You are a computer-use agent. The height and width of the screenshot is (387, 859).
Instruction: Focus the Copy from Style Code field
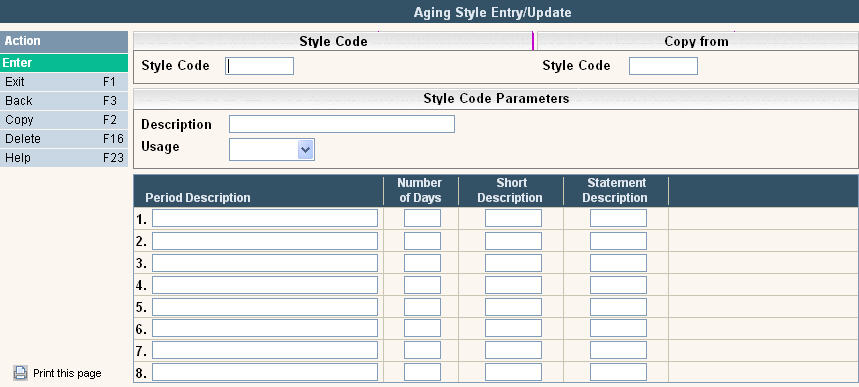click(663, 66)
